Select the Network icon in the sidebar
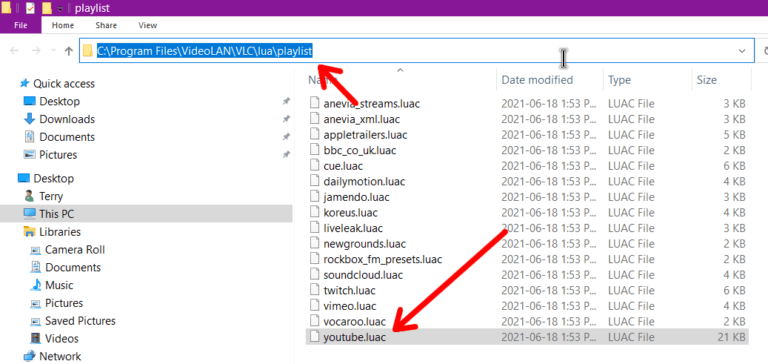Image resolution: width=768 pixels, height=364 pixels. [30, 356]
